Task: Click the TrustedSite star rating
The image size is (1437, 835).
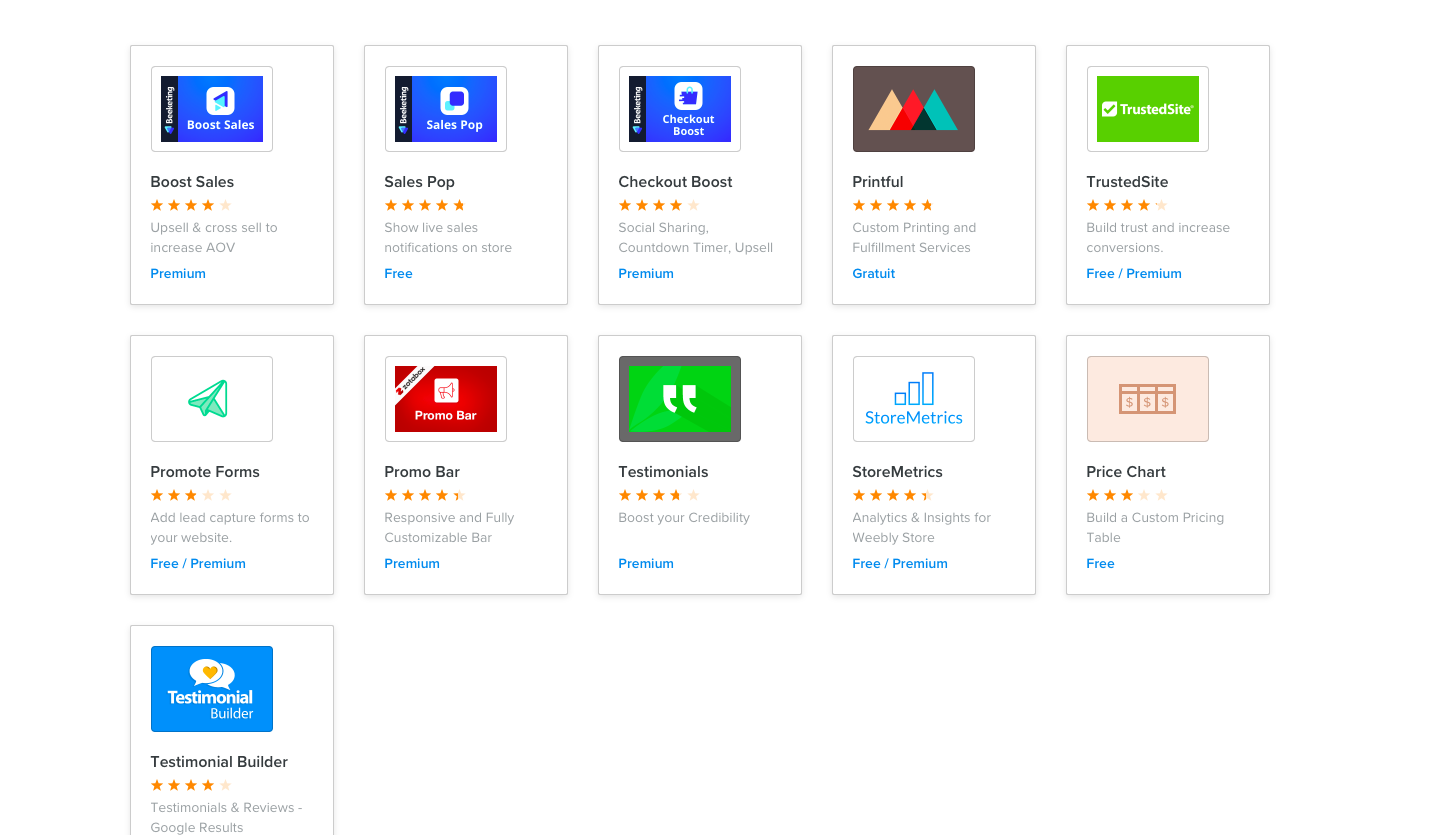Action: [x=1127, y=205]
